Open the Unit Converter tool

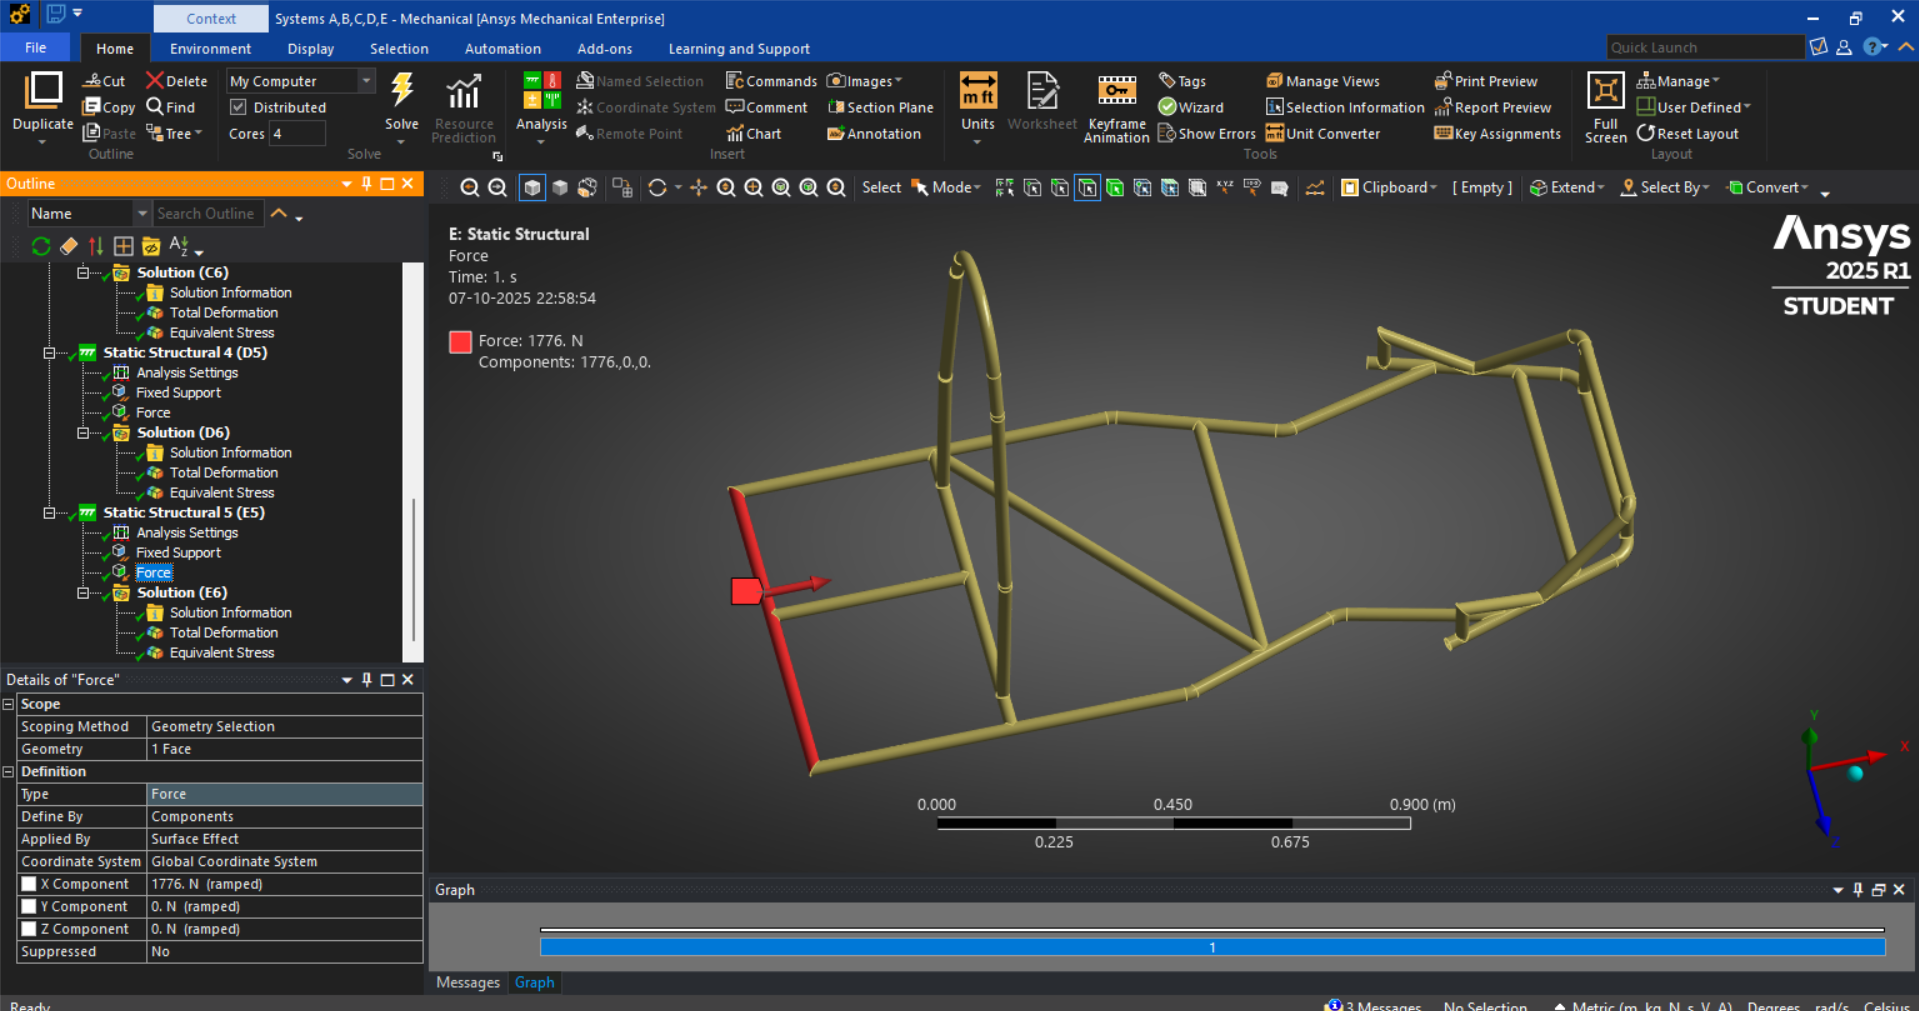(x=1323, y=133)
